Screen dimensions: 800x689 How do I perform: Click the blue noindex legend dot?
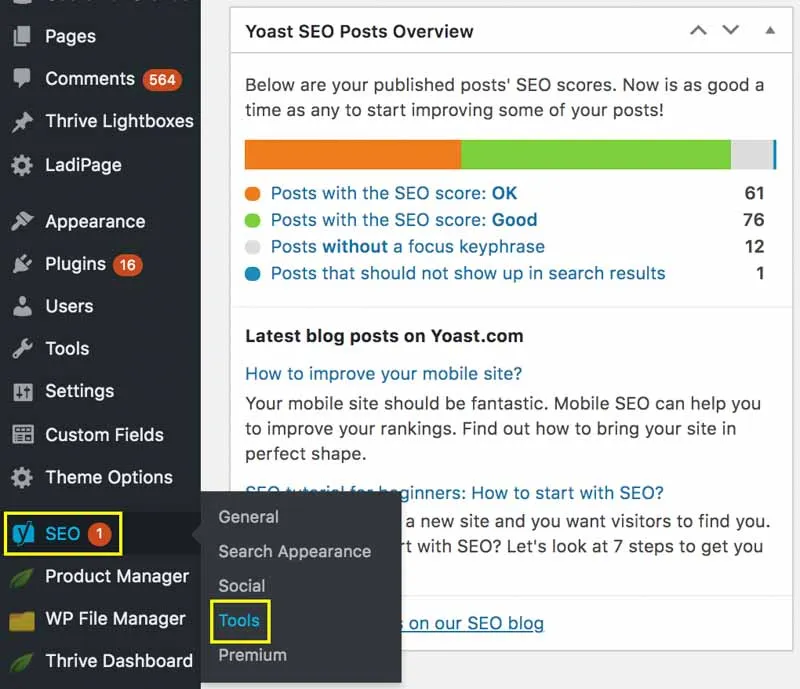tap(253, 274)
